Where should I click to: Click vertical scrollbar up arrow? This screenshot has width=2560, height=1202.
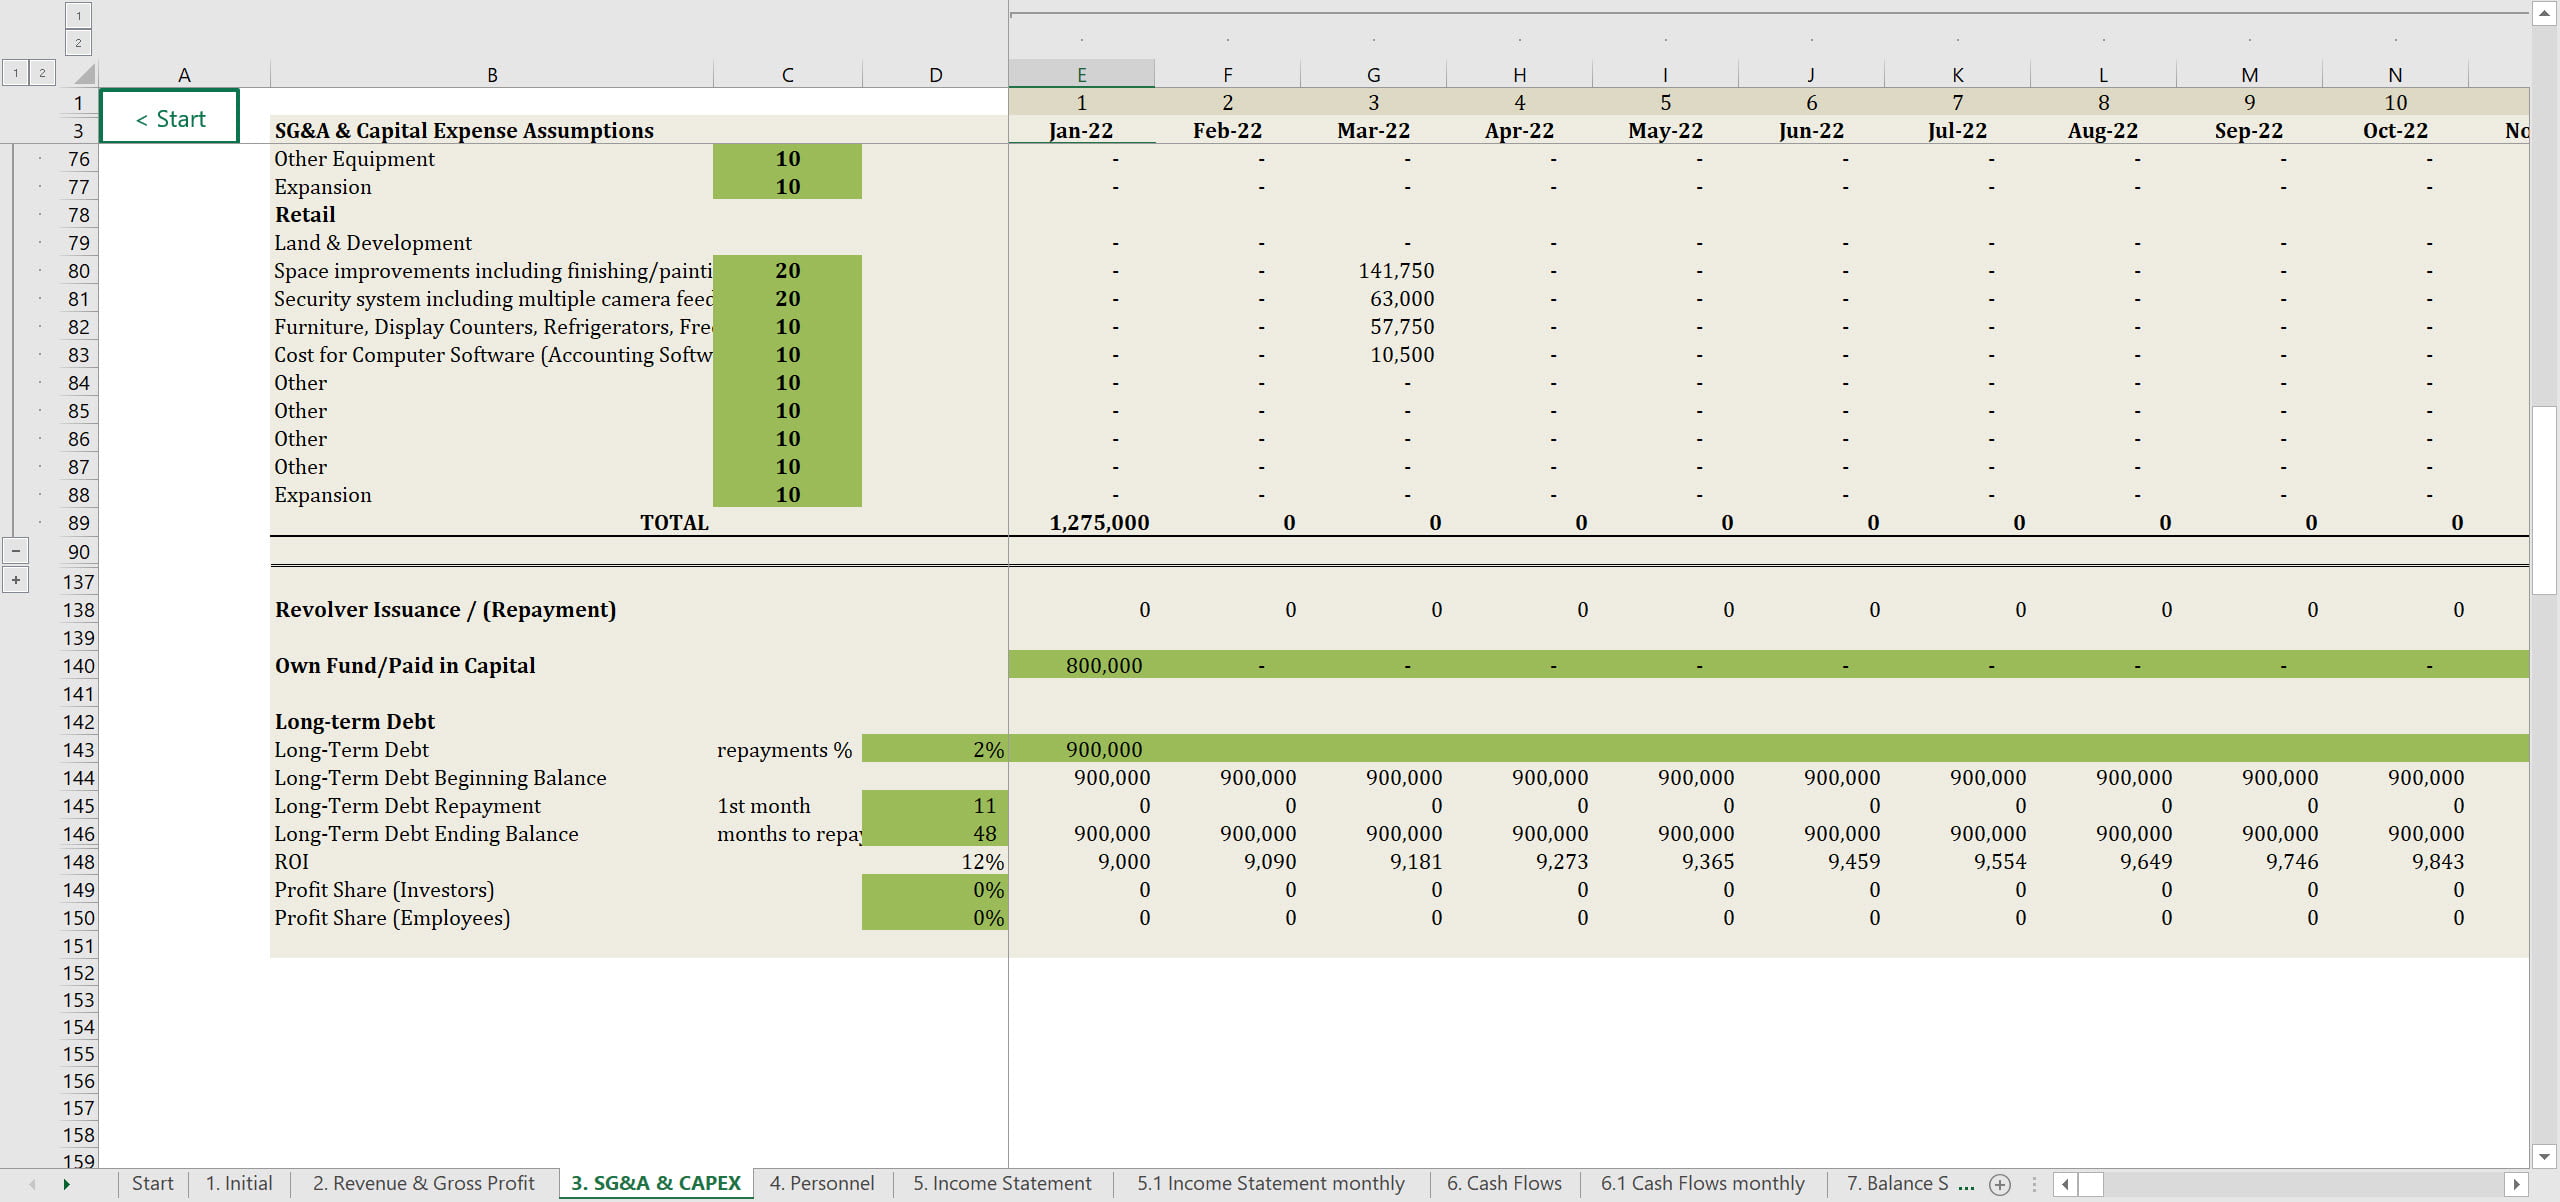2544,13
